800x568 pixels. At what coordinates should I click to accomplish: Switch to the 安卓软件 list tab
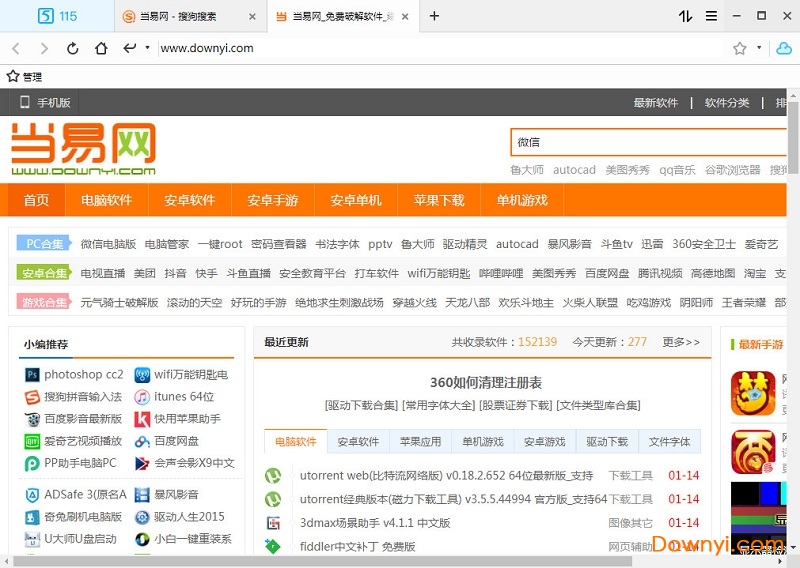pyautogui.click(x=358, y=442)
